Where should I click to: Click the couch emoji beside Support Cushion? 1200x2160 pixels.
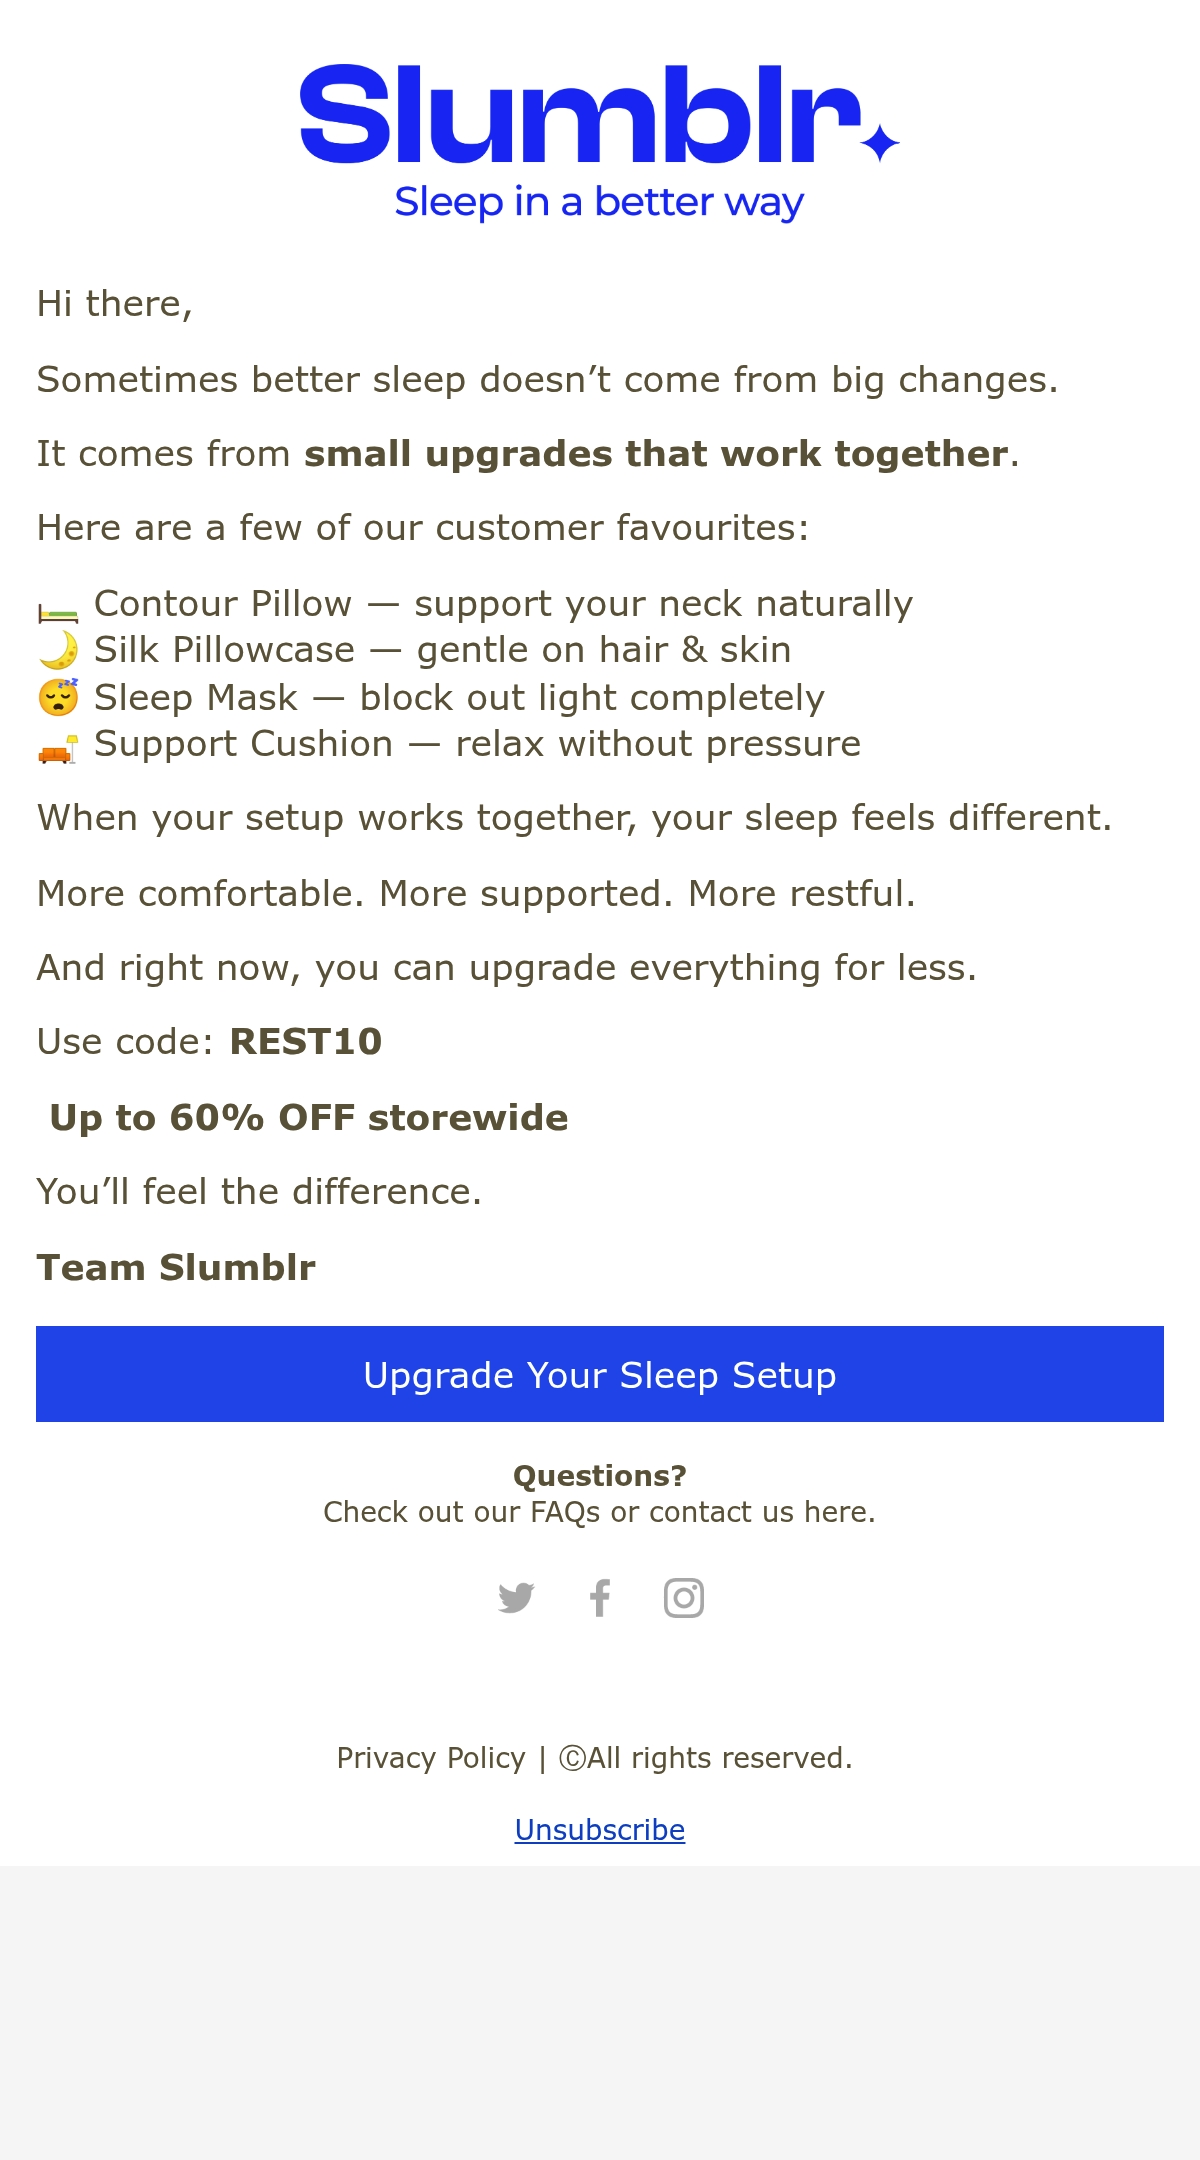tap(58, 749)
